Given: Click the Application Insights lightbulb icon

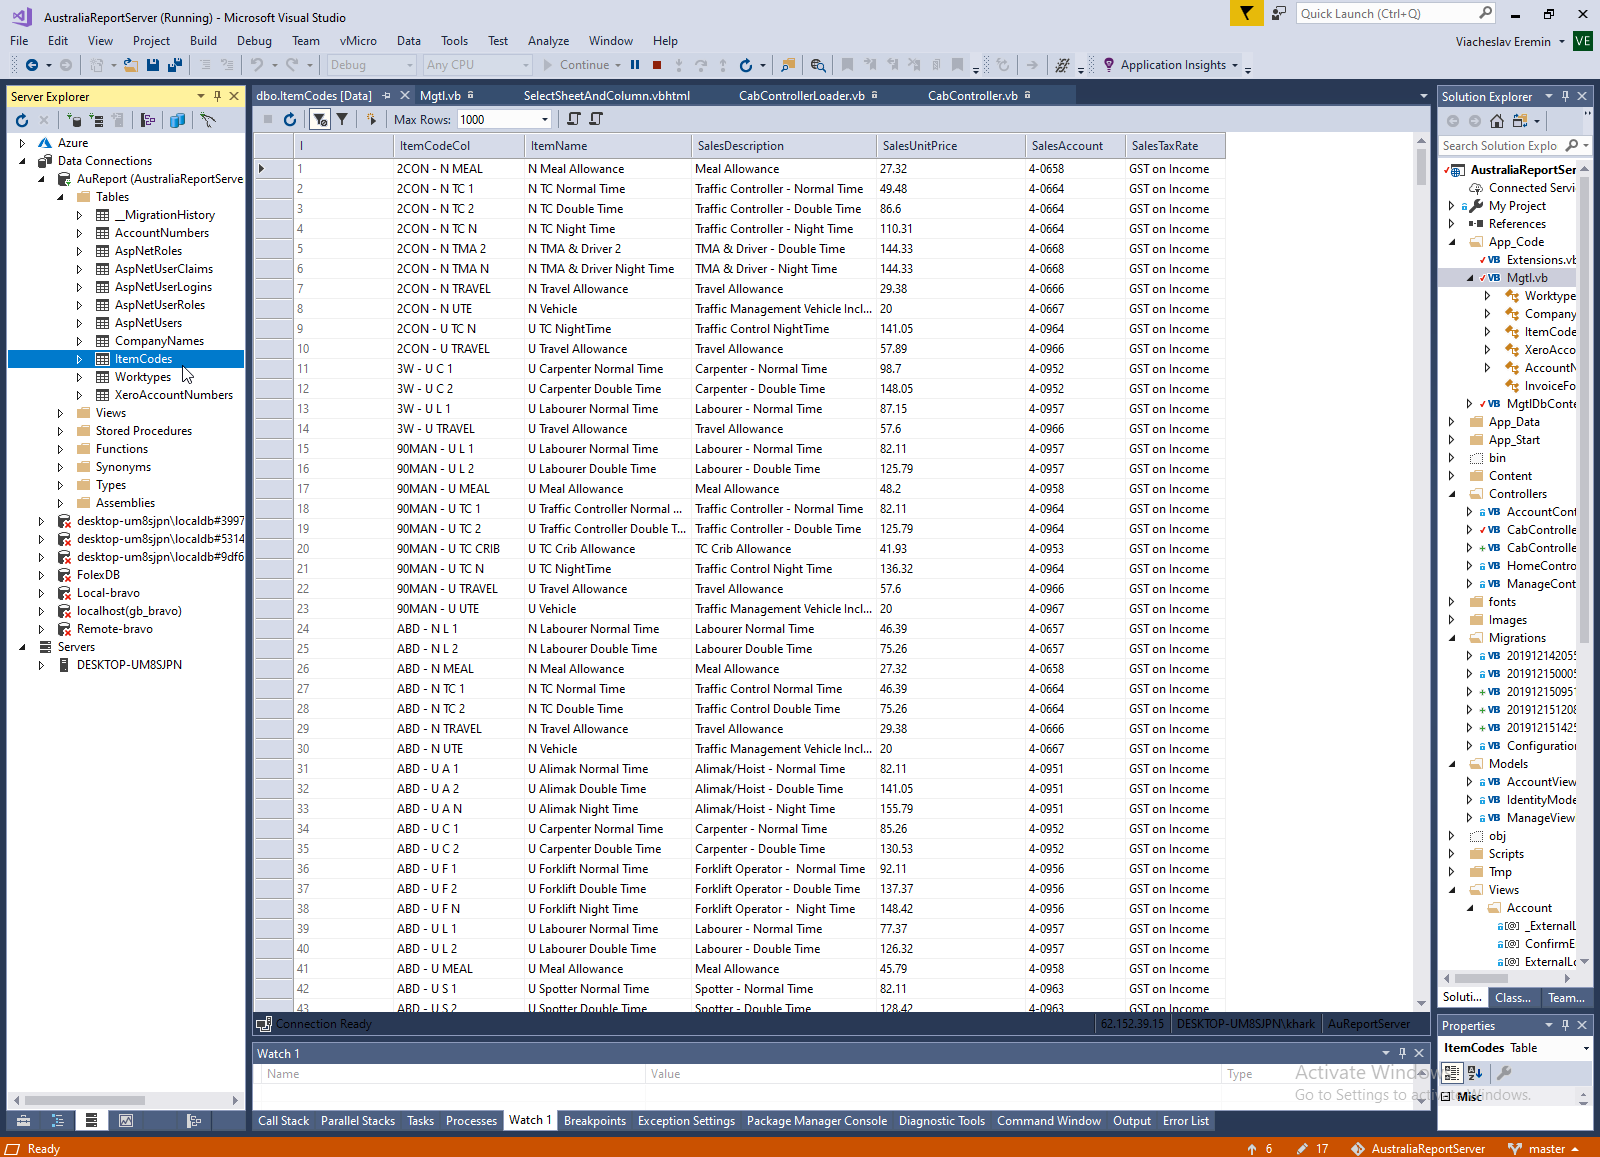Looking at the screenshot, I should (x=1108, y=65).
